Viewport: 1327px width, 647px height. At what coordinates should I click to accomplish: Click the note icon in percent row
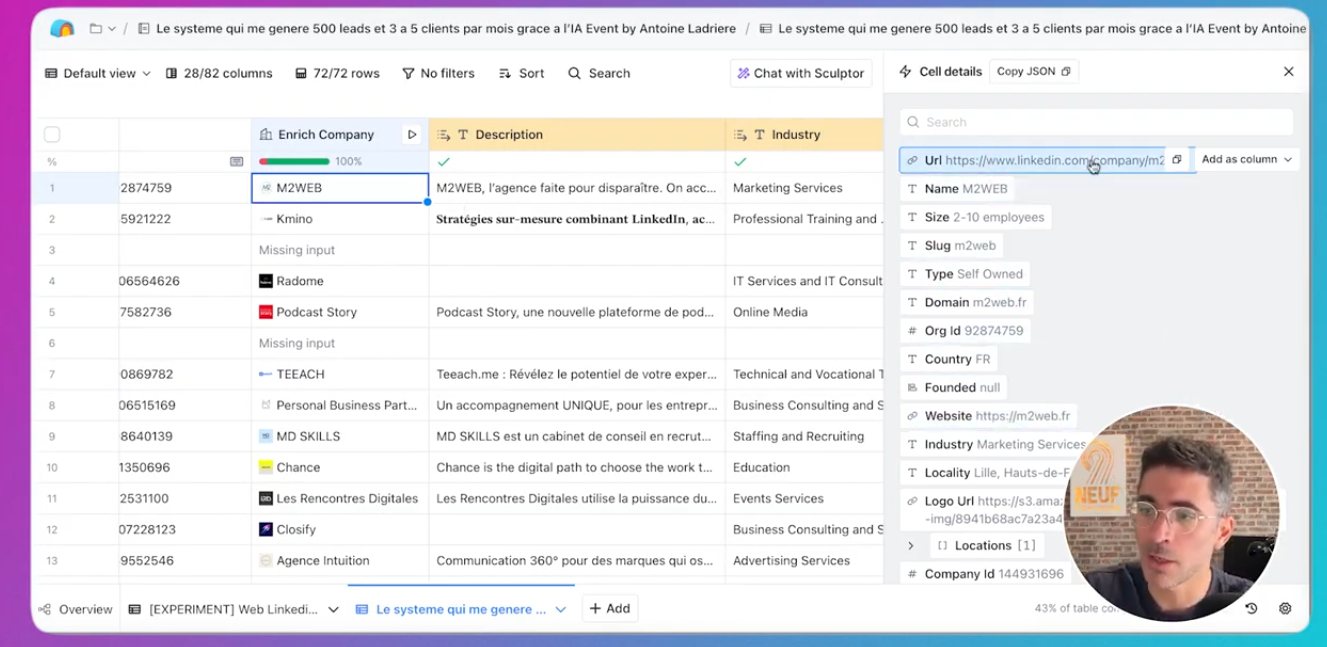[237, 161]
